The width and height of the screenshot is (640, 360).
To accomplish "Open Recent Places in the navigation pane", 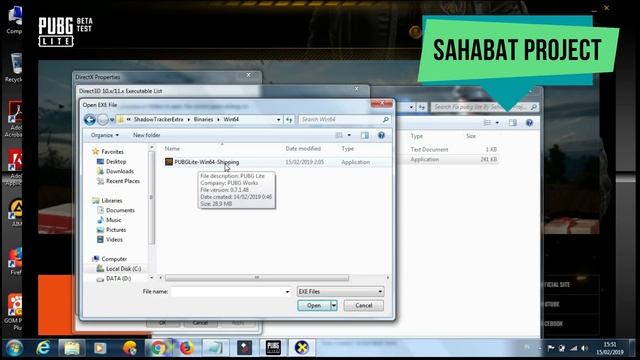I will [x=122, y=181].
